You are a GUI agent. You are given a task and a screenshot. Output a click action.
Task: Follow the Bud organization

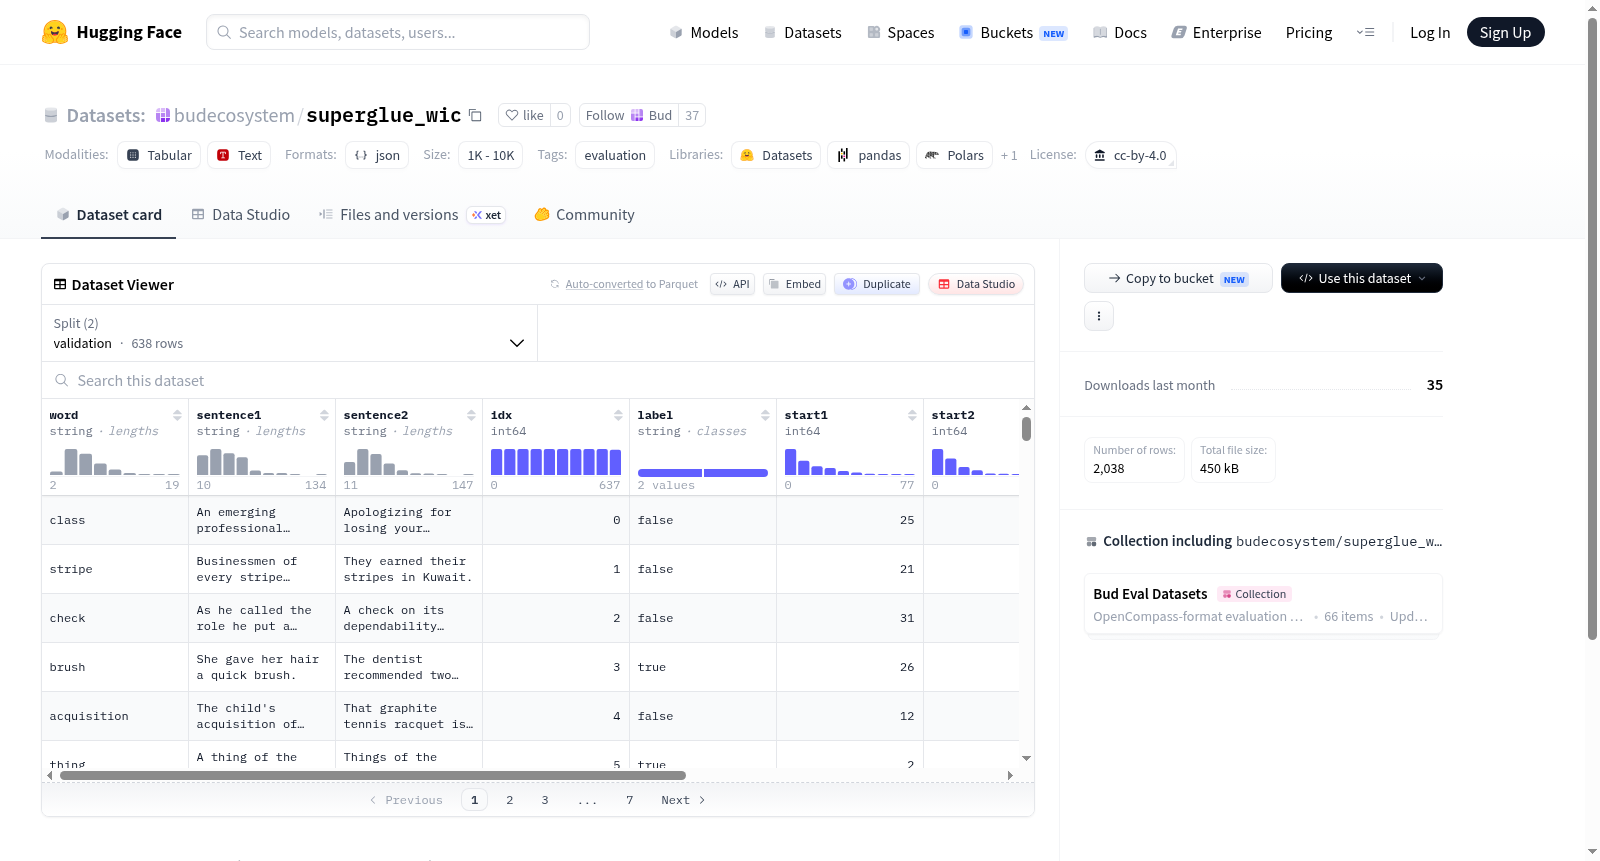628,115
